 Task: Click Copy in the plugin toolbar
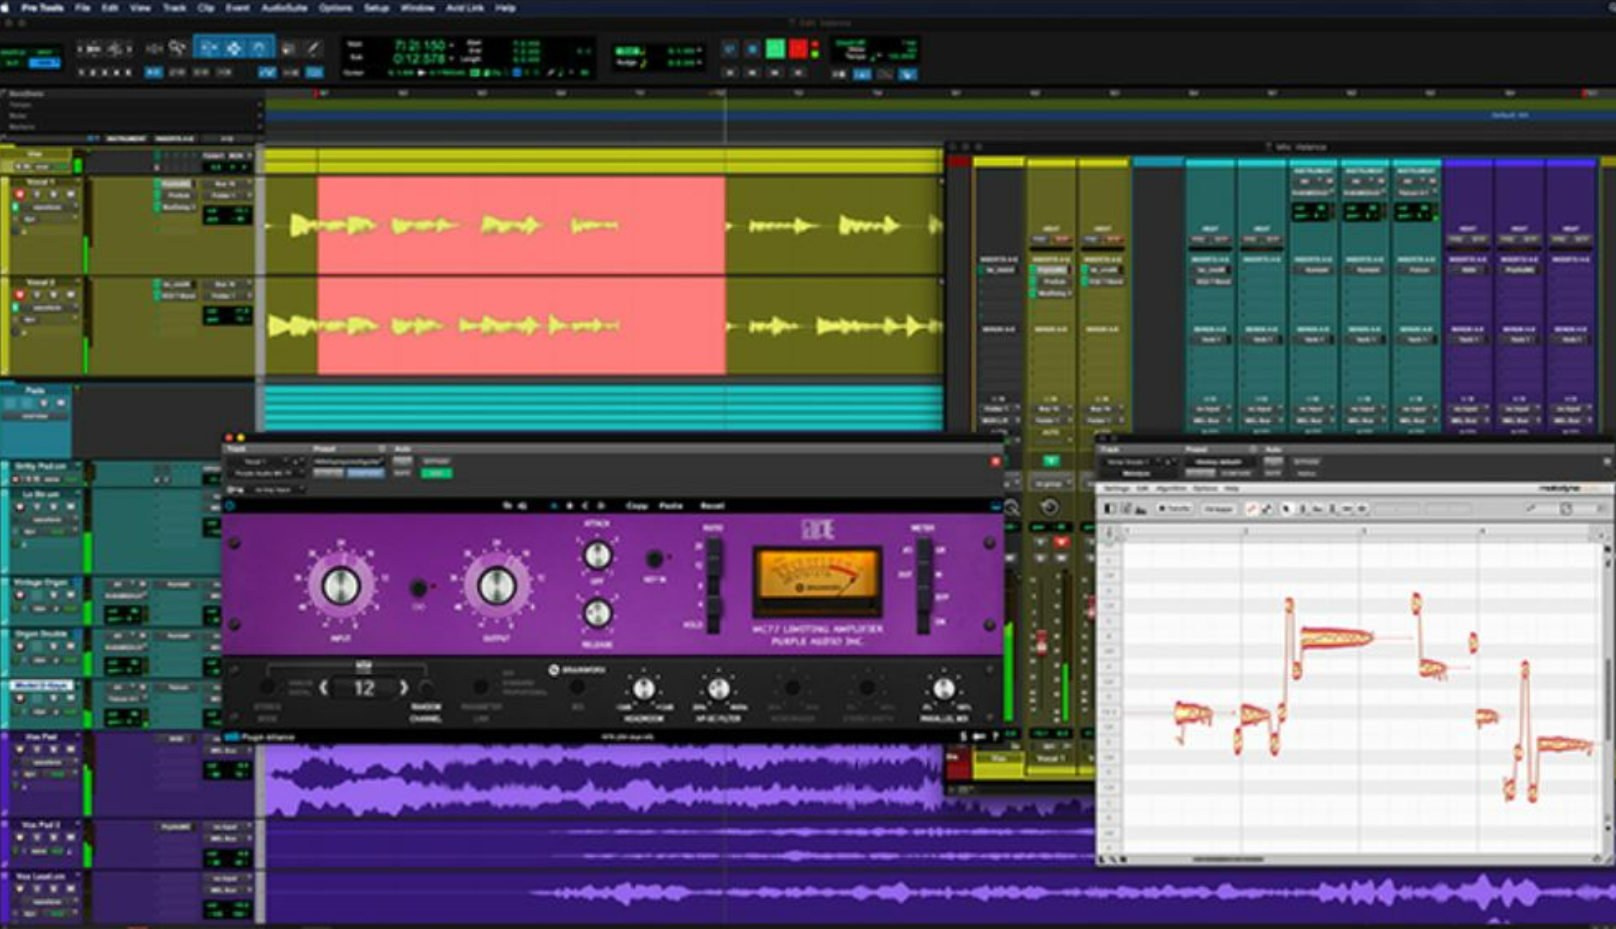(x=637, y=506)
